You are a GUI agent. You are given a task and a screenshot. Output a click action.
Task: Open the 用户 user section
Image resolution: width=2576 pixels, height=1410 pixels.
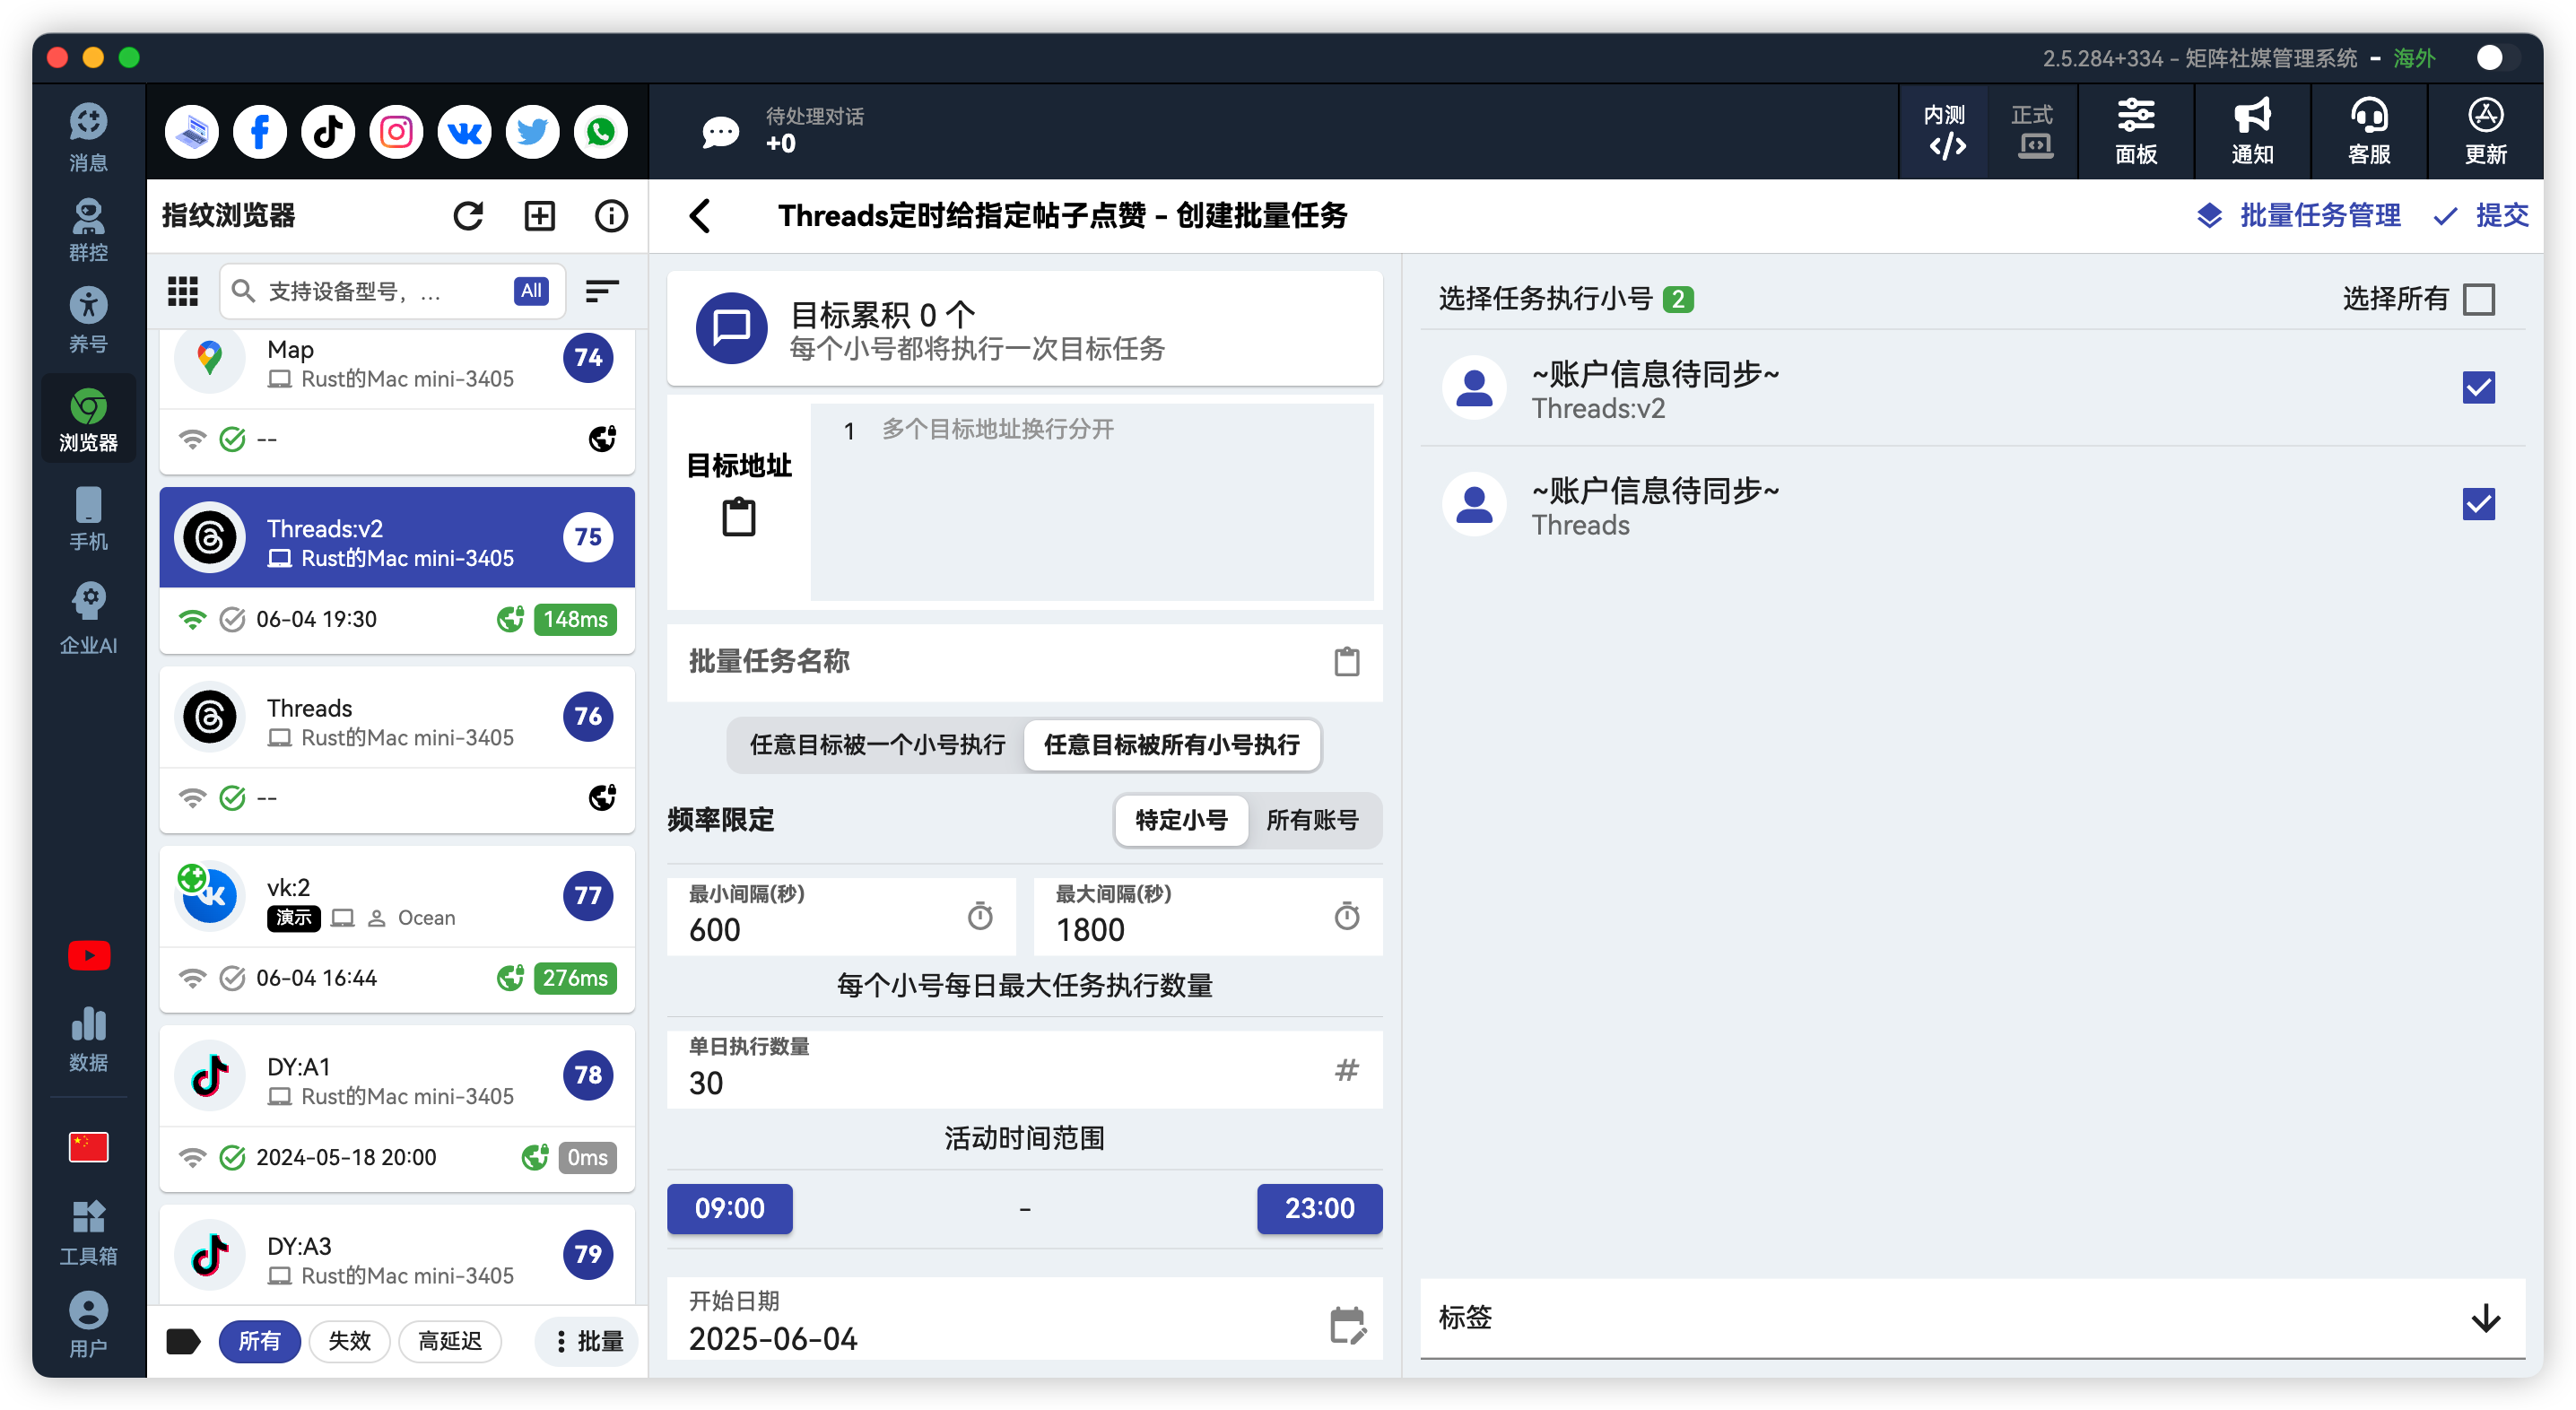point(88,1324)
